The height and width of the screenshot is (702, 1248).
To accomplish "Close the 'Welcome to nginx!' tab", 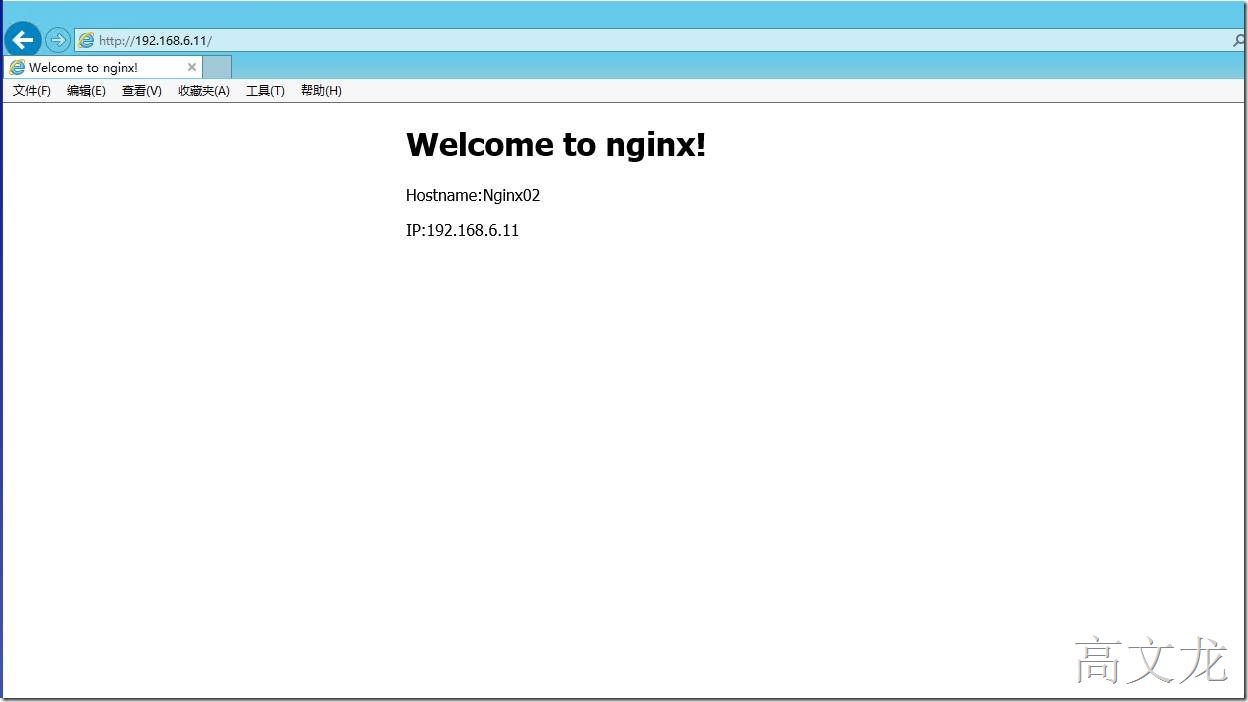I will coord(192,68).
